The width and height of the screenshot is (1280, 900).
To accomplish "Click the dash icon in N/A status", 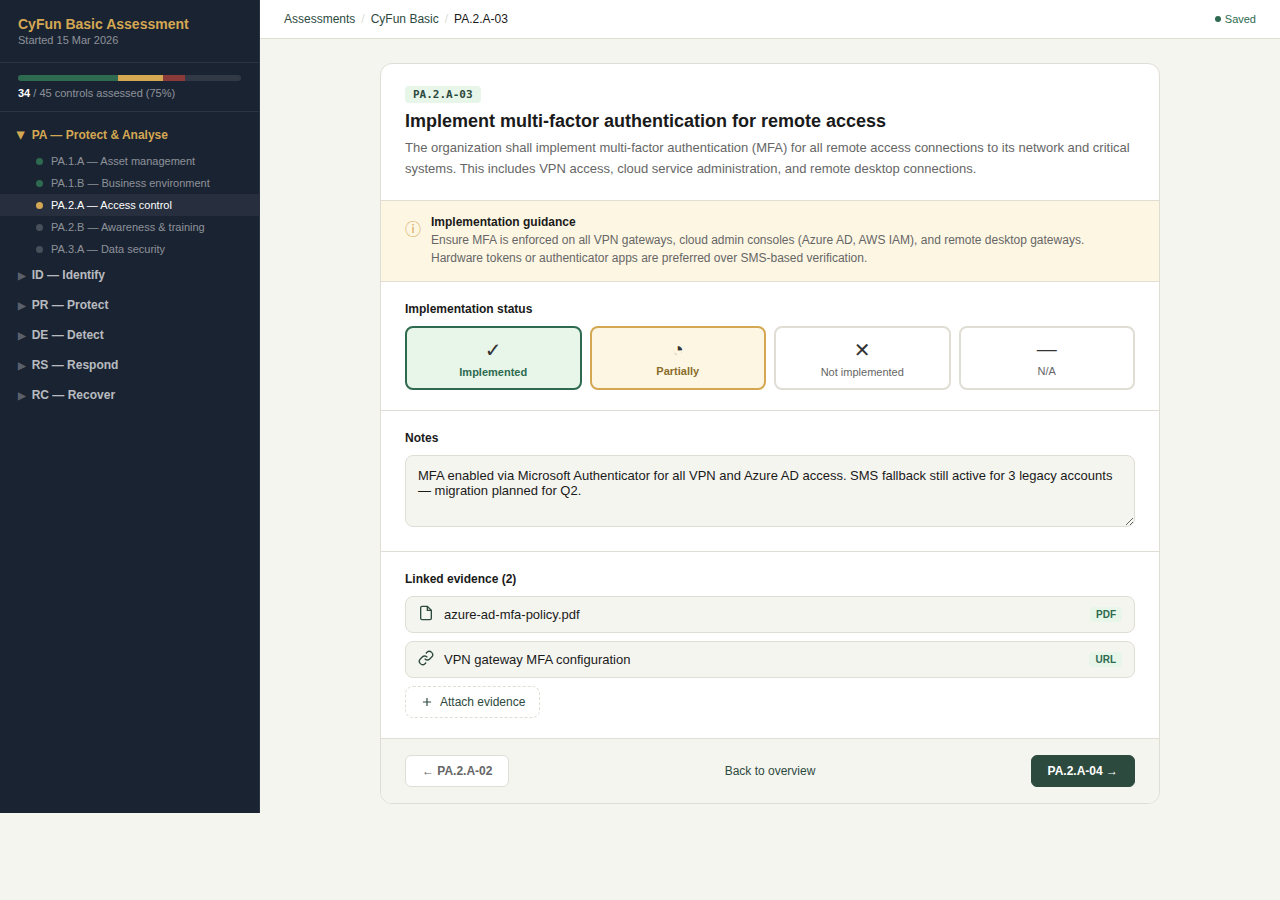I will click(x=1046, y=350).
